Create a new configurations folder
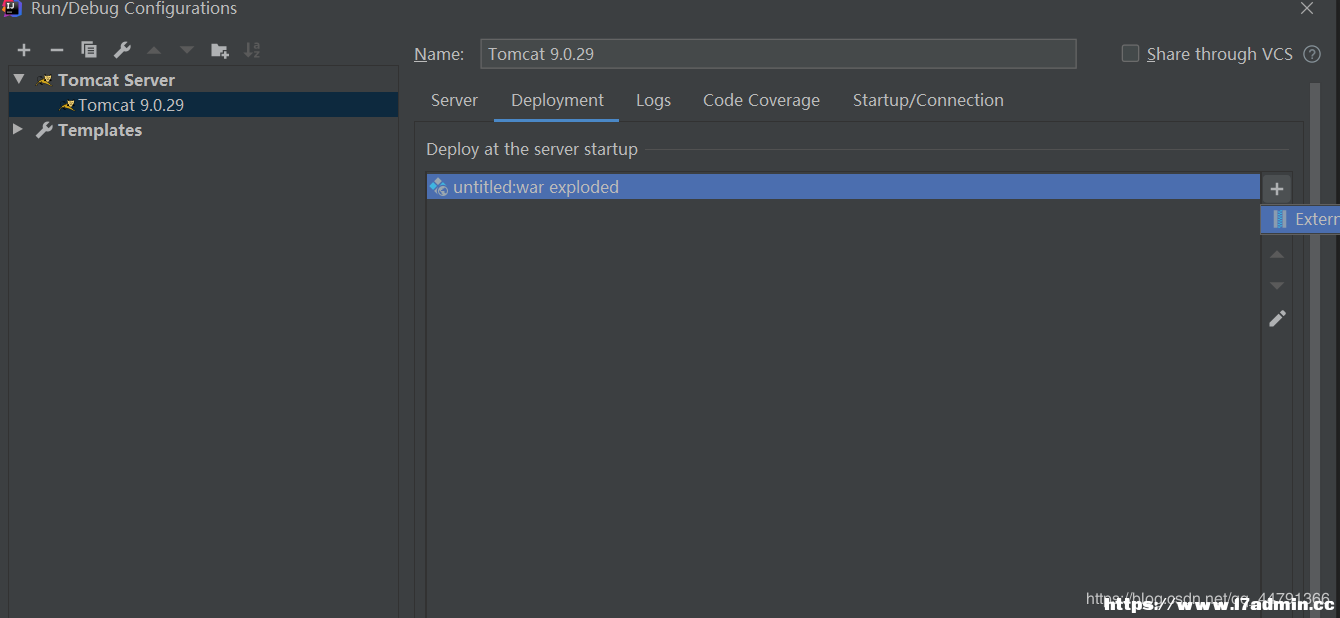 pyautogui.click(x=220, y=50)
